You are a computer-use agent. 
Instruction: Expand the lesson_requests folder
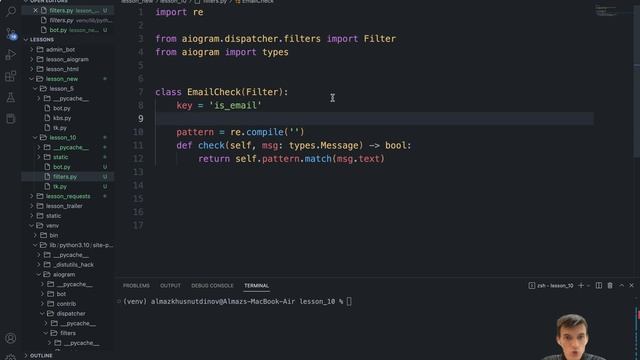click(68, 196)
